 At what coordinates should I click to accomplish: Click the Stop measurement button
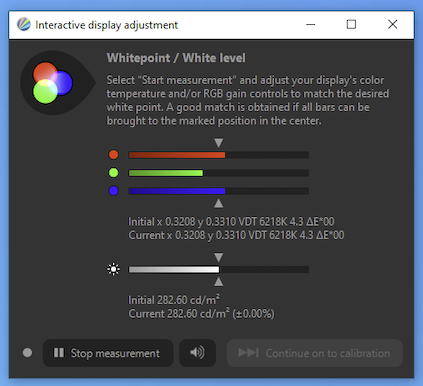pos(108,353)
